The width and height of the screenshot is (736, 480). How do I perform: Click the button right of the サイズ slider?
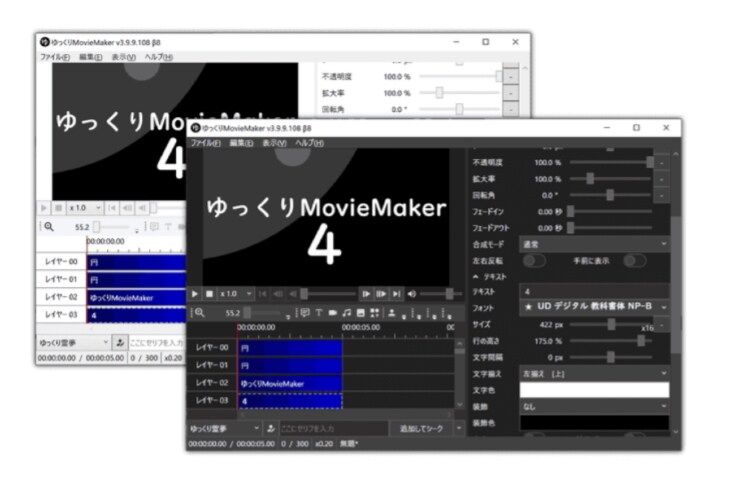[662, 324]
